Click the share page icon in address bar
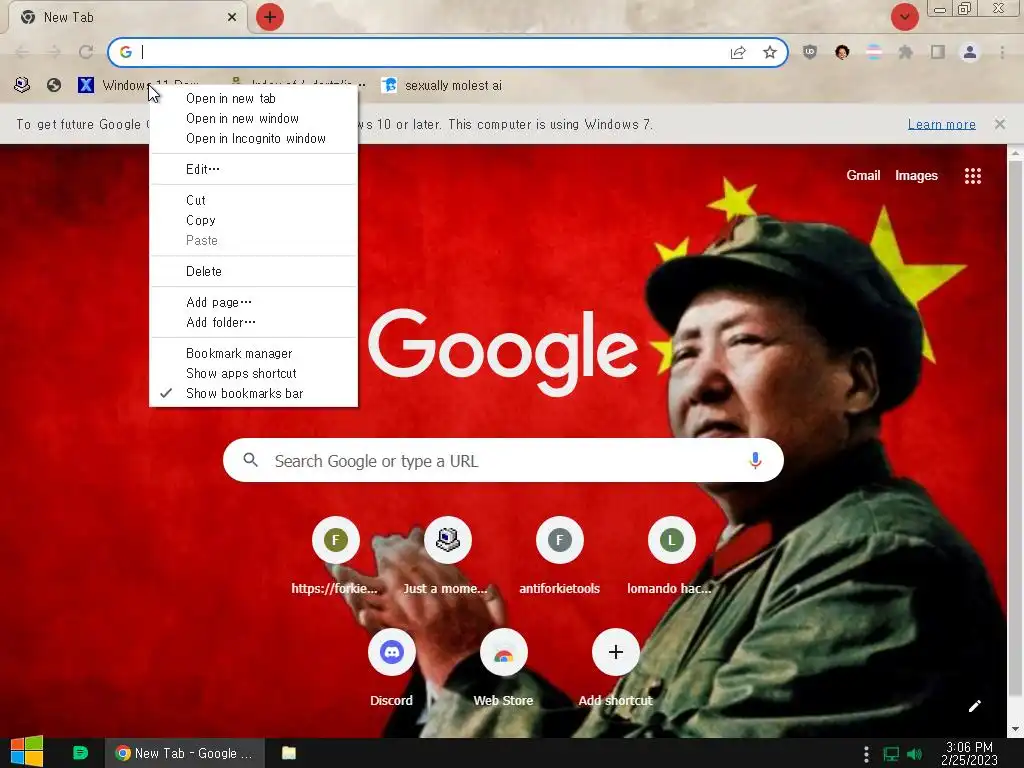 [738, 52]
